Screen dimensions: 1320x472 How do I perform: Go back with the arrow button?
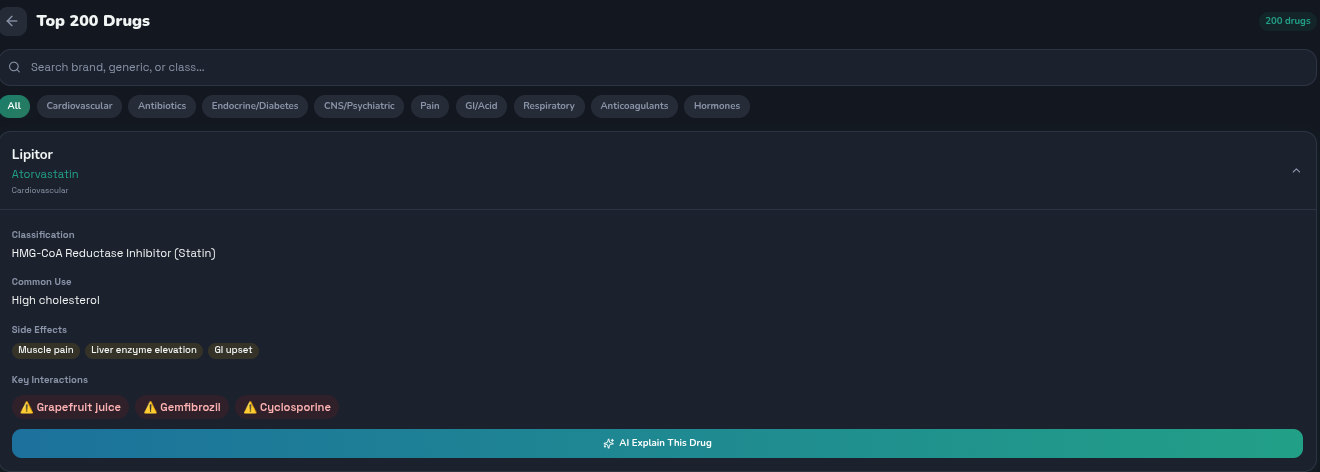[12, 21]
